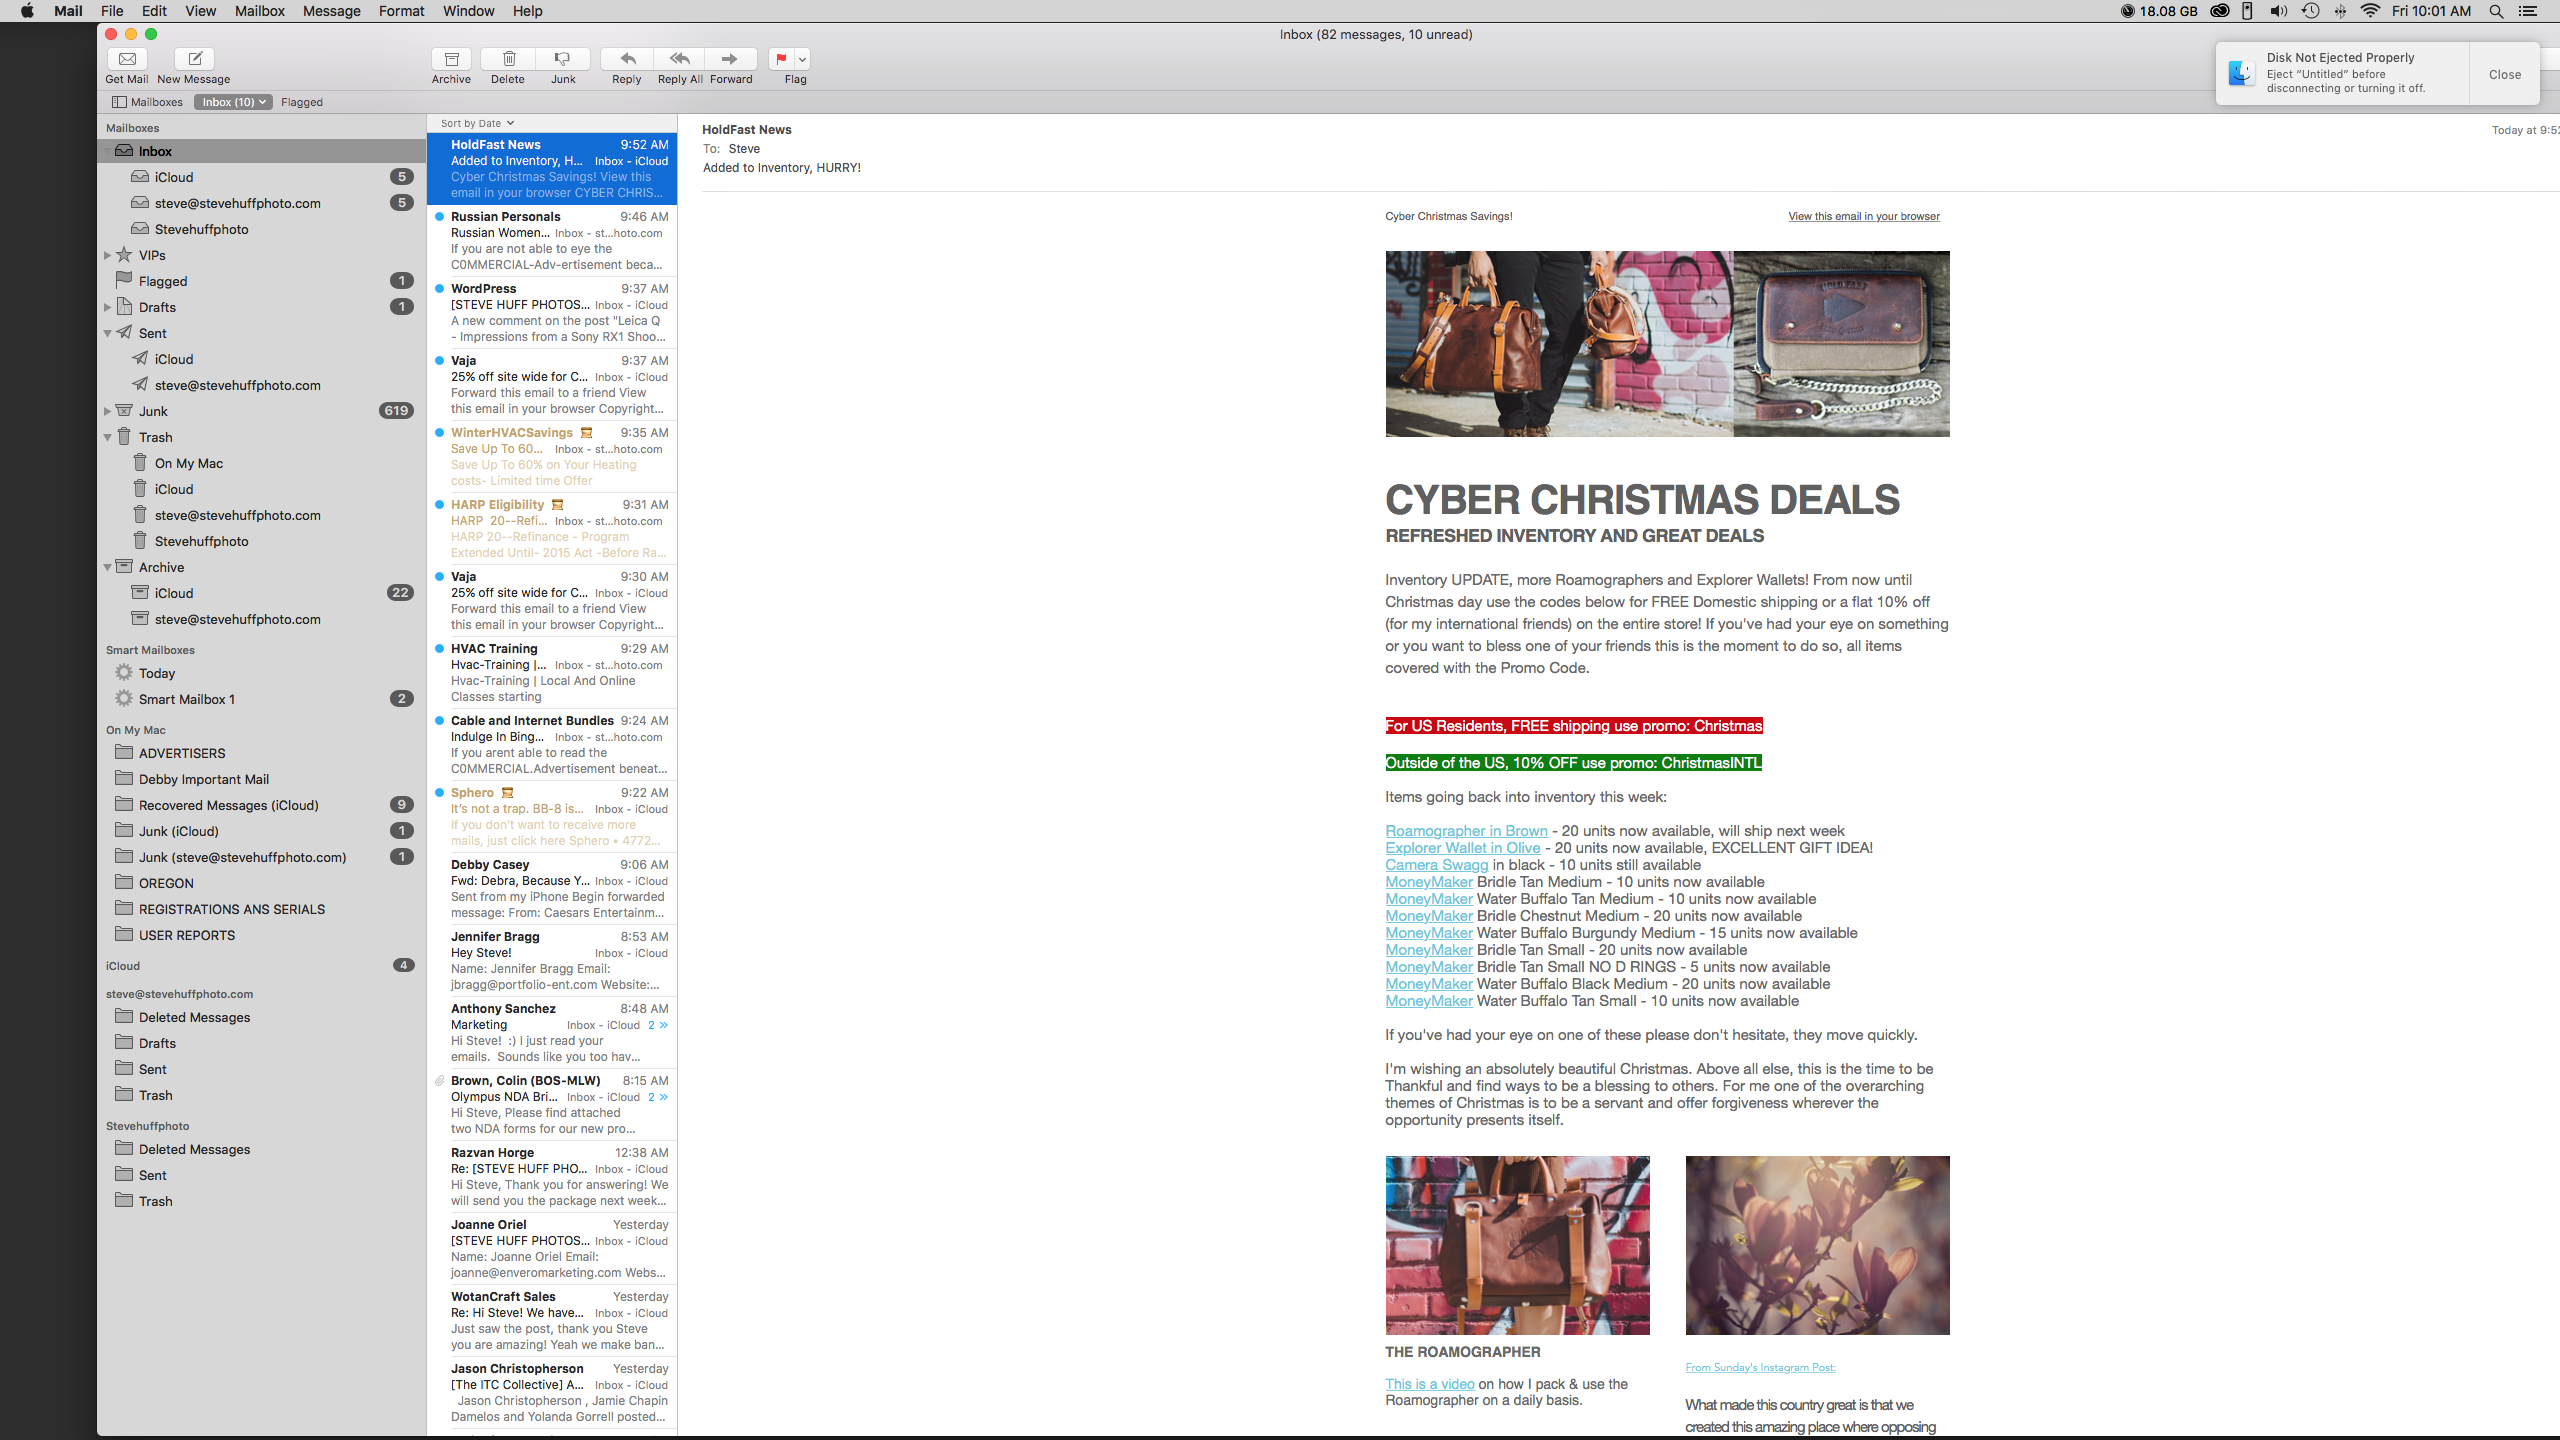Reply to the HoldFast News email
2560x1440 pixels.
coord(627,59)
